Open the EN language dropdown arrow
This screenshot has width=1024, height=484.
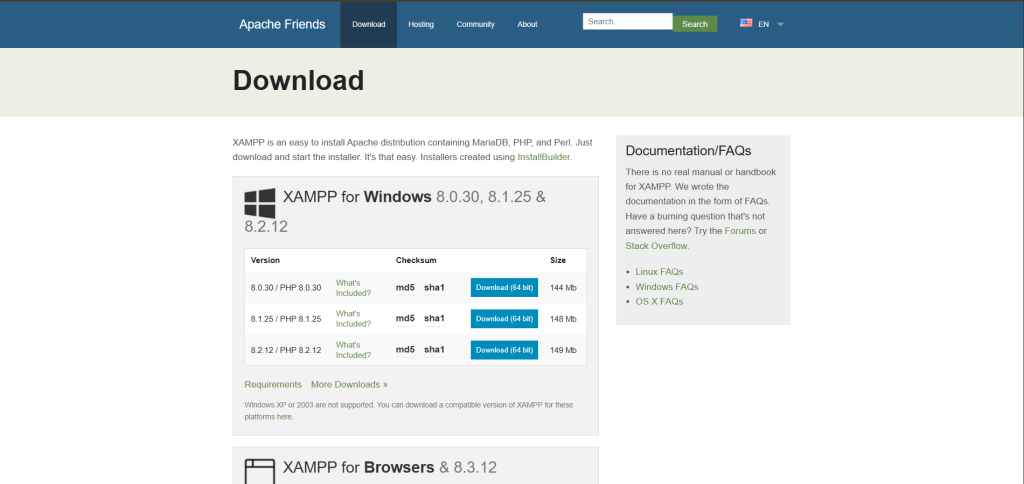tap(780, 25)
